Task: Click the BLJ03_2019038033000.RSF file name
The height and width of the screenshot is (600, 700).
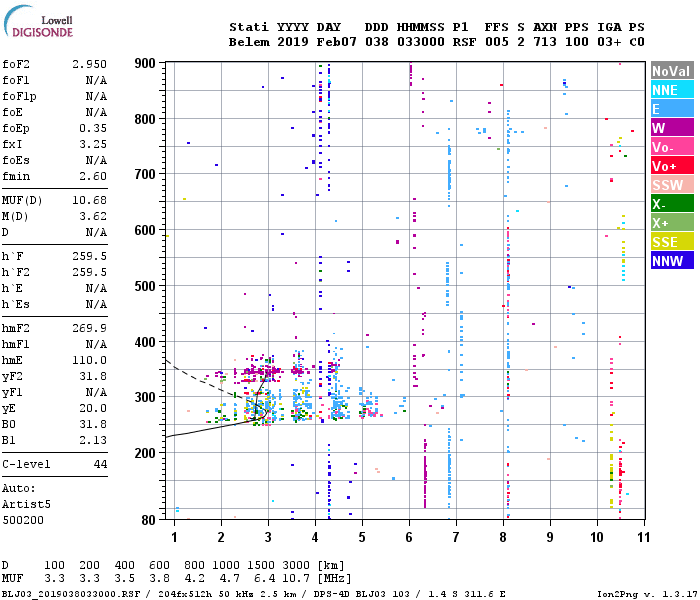Action: pyautogui.click(x=71, y=594)
